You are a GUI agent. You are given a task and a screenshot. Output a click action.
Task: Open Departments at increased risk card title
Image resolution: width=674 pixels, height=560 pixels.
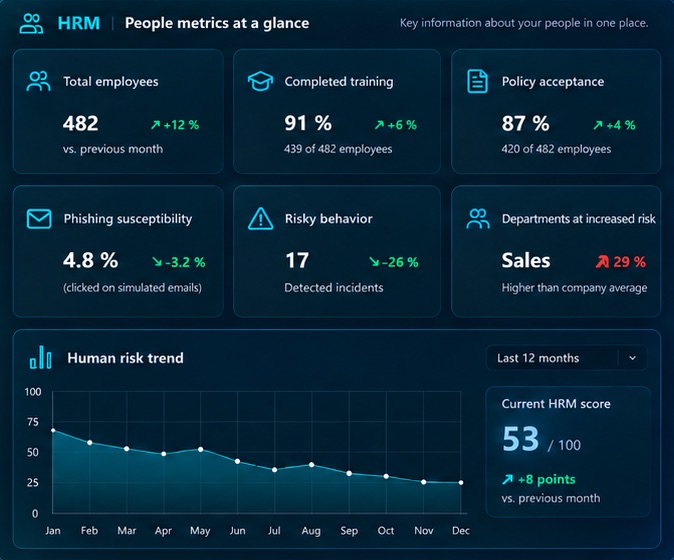pyautogui.click(x=579, y=219)
